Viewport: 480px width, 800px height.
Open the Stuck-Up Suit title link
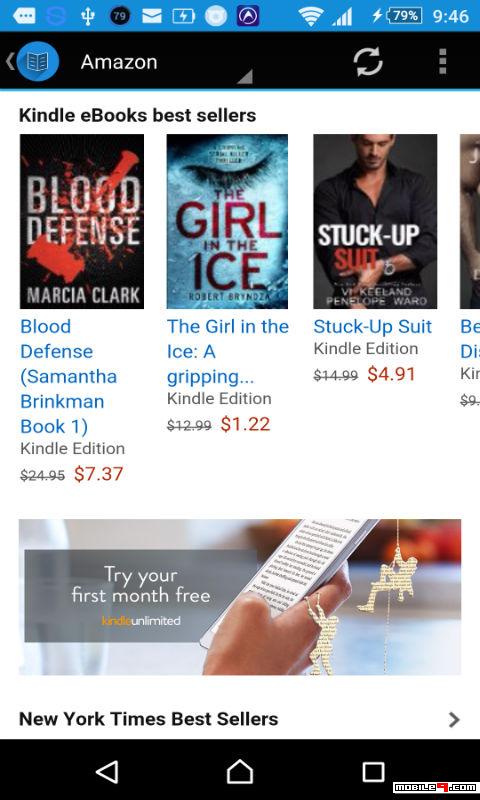(372, 327)
